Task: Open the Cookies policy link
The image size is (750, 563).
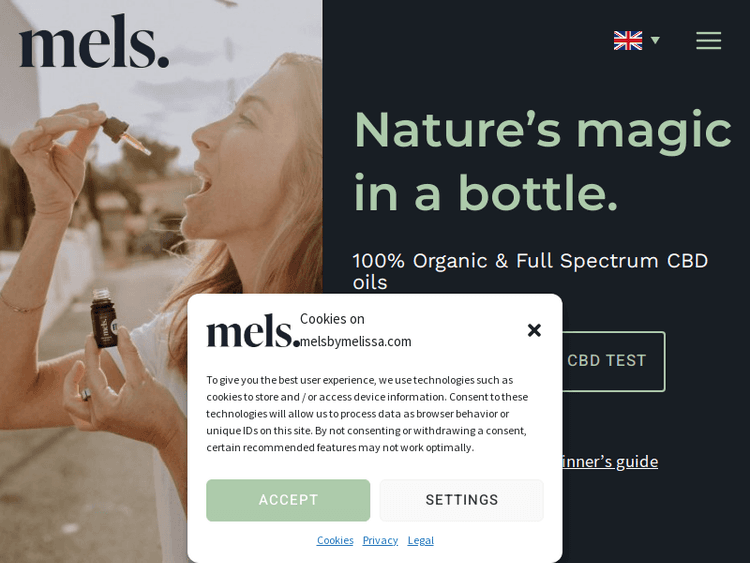Action: tap(335, 540)
